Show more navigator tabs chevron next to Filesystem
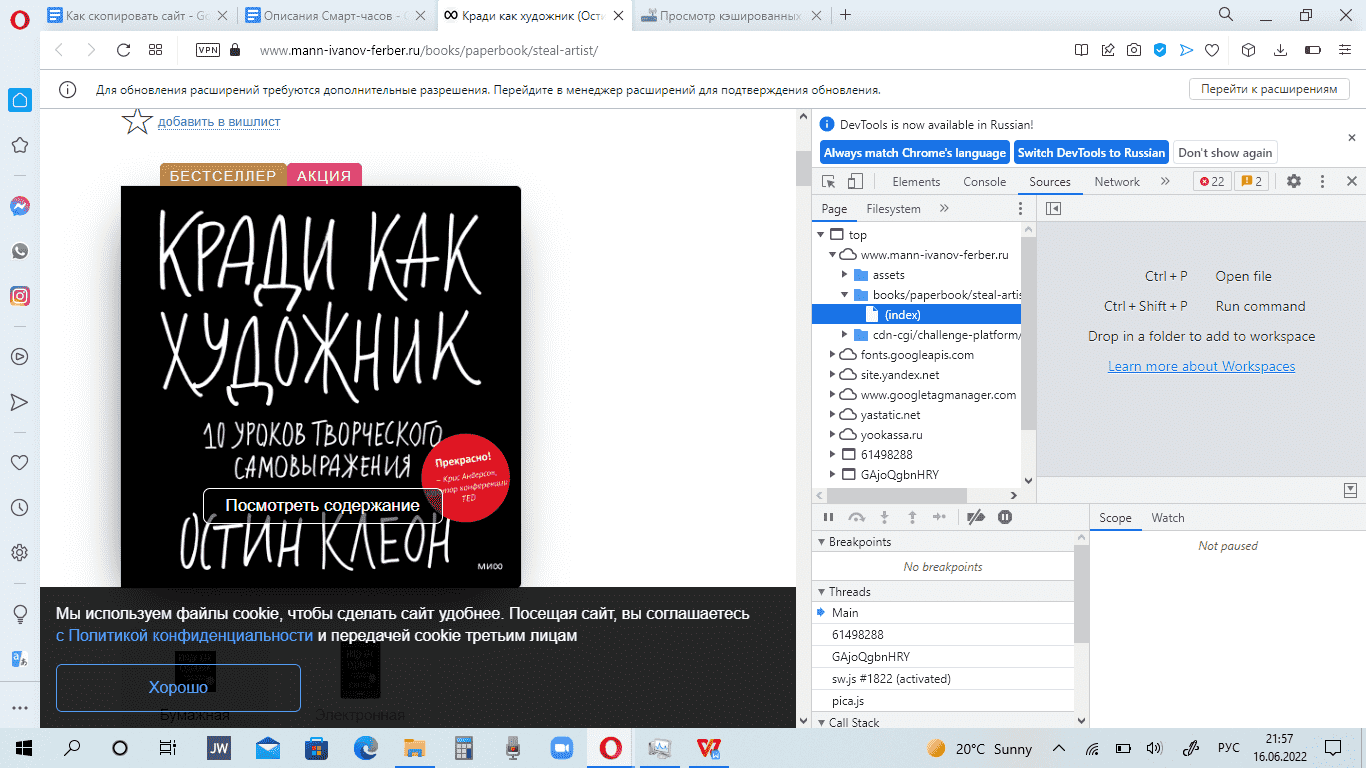The height and width of the screenshot is (768, 1366). coord(944,209)
